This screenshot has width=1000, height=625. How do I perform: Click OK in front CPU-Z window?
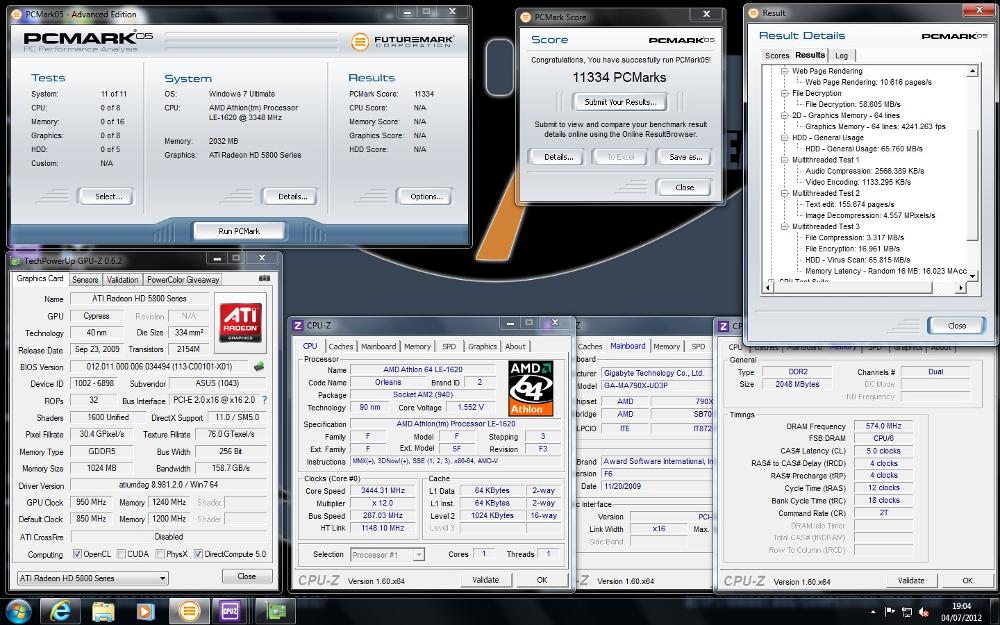click(x=541, y=580)
